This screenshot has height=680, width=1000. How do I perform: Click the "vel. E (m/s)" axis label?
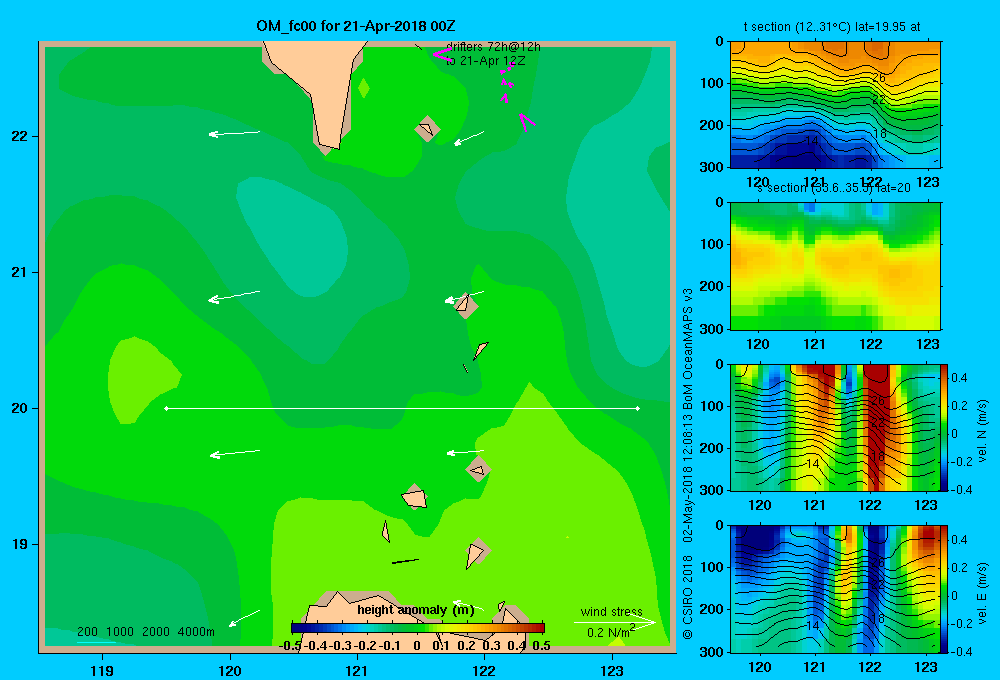click(982, 593)
